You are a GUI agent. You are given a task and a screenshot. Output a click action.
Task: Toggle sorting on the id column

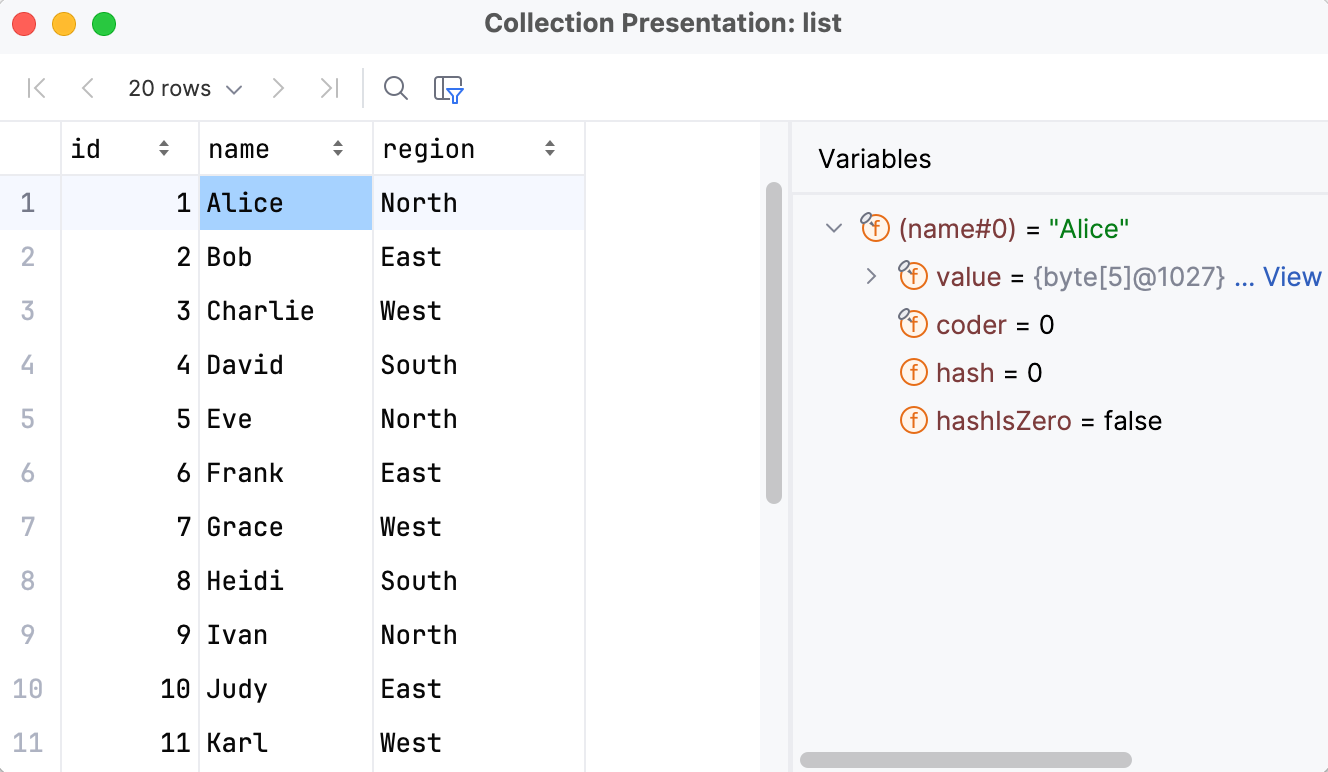[x=164, y=147]
